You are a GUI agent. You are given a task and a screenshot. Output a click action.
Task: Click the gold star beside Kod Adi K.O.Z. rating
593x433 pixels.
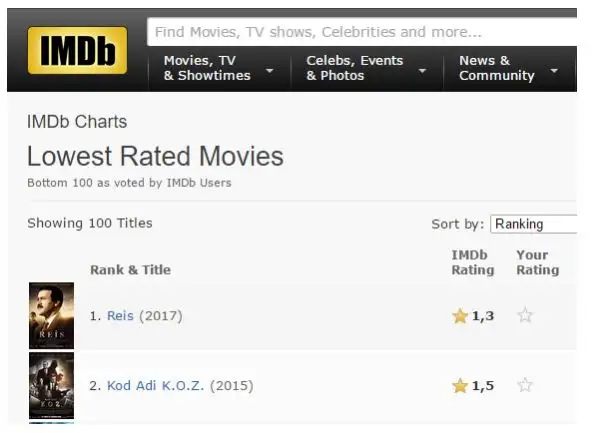pyautogui.click(x=460, y=386)
